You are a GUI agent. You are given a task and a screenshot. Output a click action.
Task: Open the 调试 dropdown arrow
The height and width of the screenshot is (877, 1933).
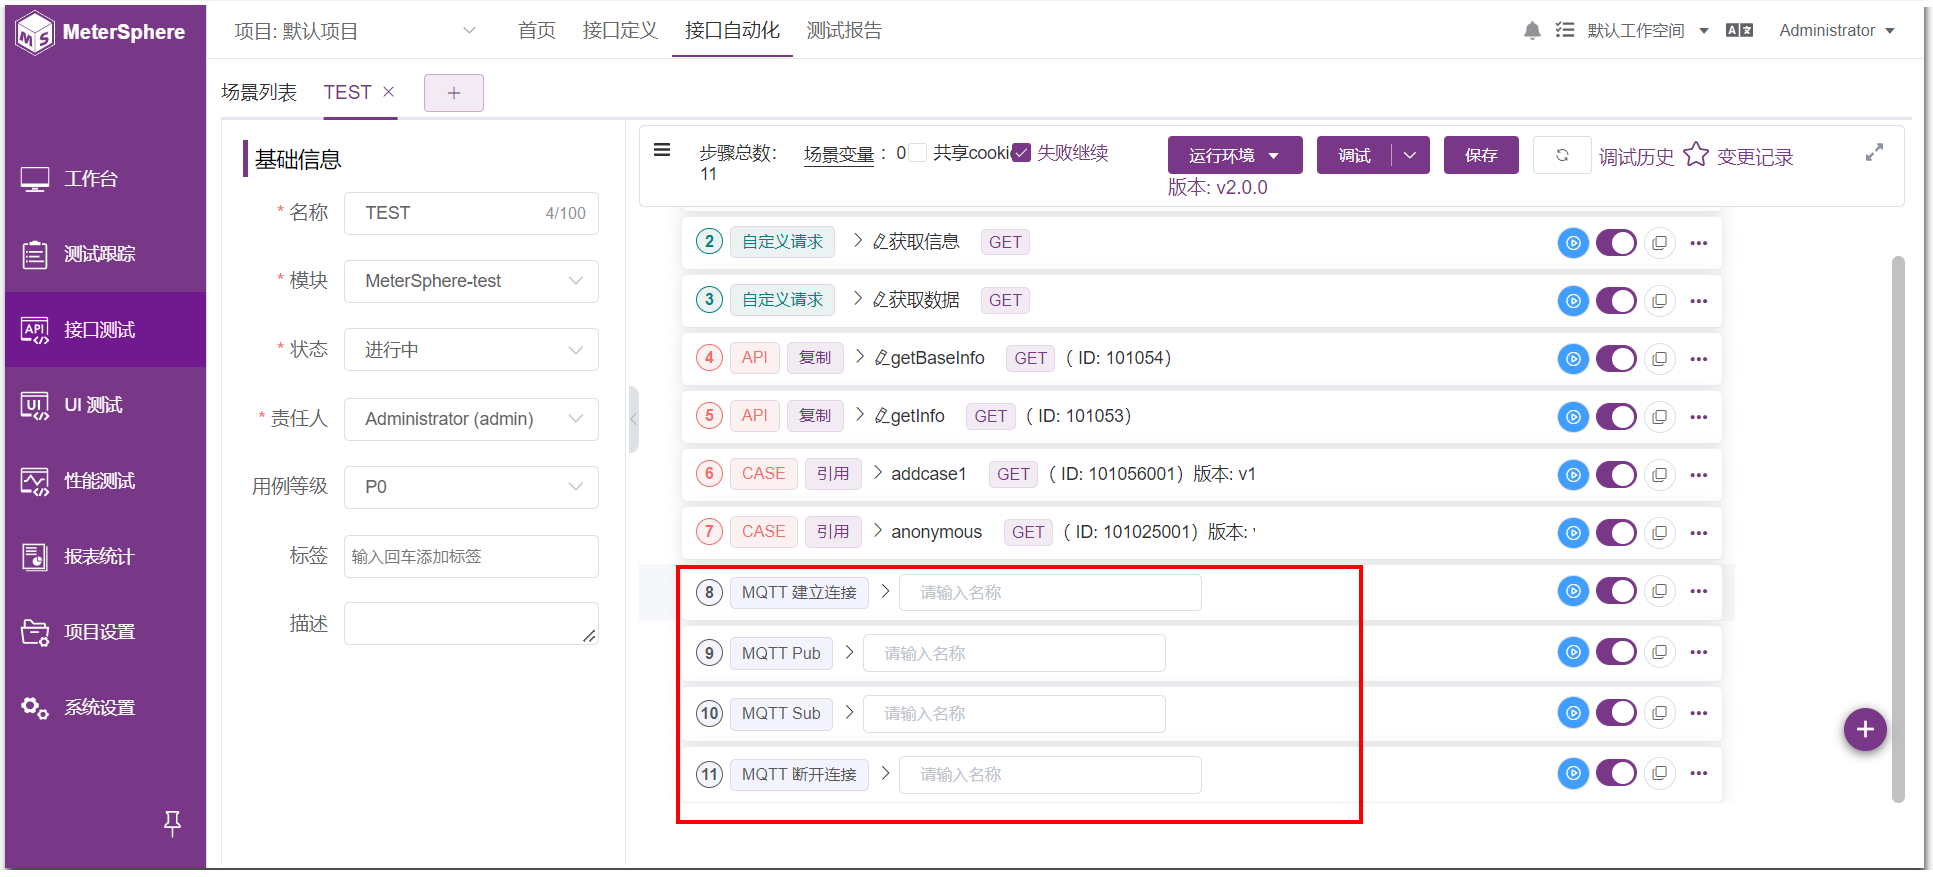(x=1410, y=155)
